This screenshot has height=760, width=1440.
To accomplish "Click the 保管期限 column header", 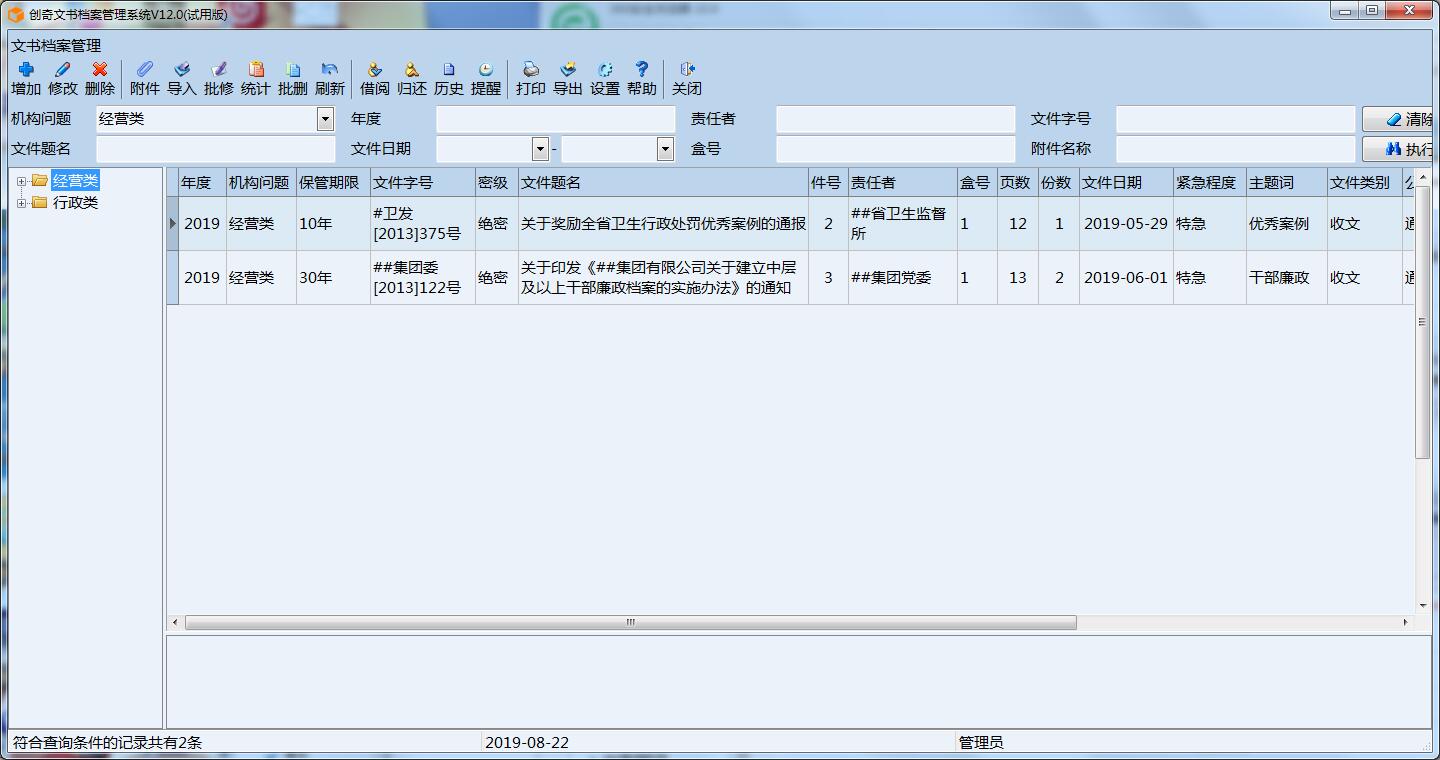I will (x=333, y=183).
